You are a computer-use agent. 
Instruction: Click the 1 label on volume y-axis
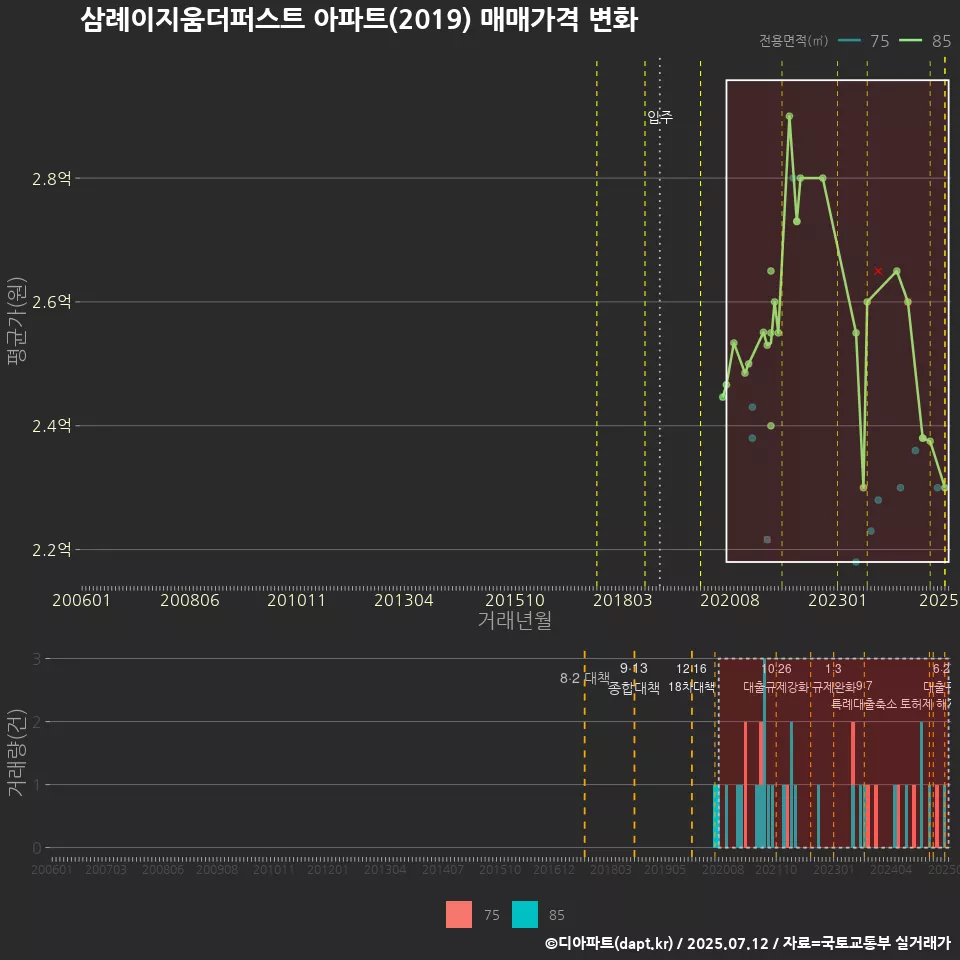click(x=37, y=785)
